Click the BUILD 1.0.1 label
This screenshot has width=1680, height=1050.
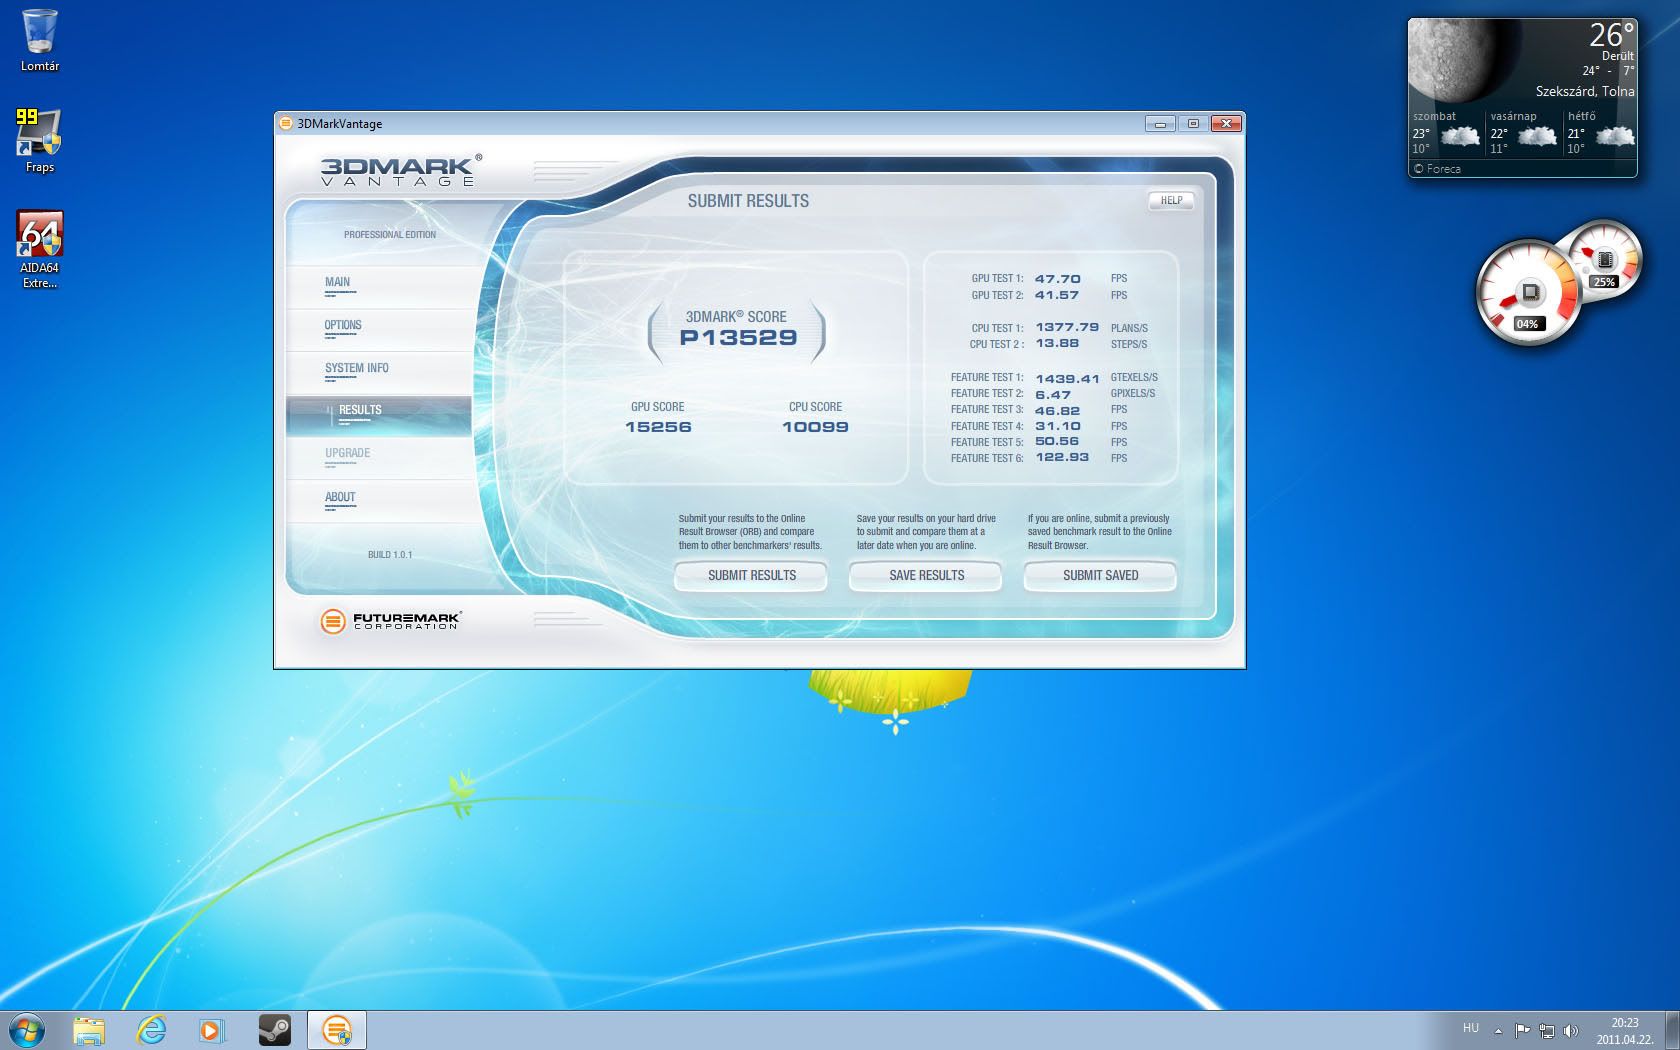click(390, 554)
